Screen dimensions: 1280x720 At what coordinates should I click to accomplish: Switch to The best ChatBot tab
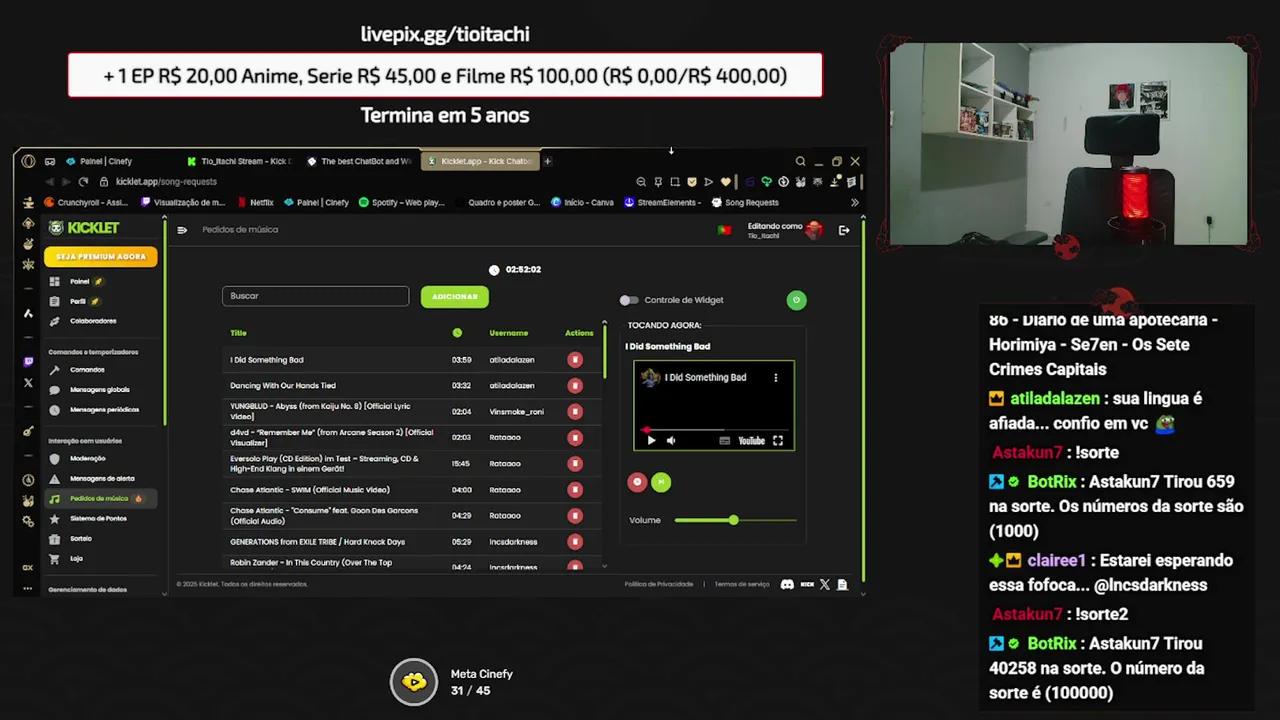click(360, 161)
